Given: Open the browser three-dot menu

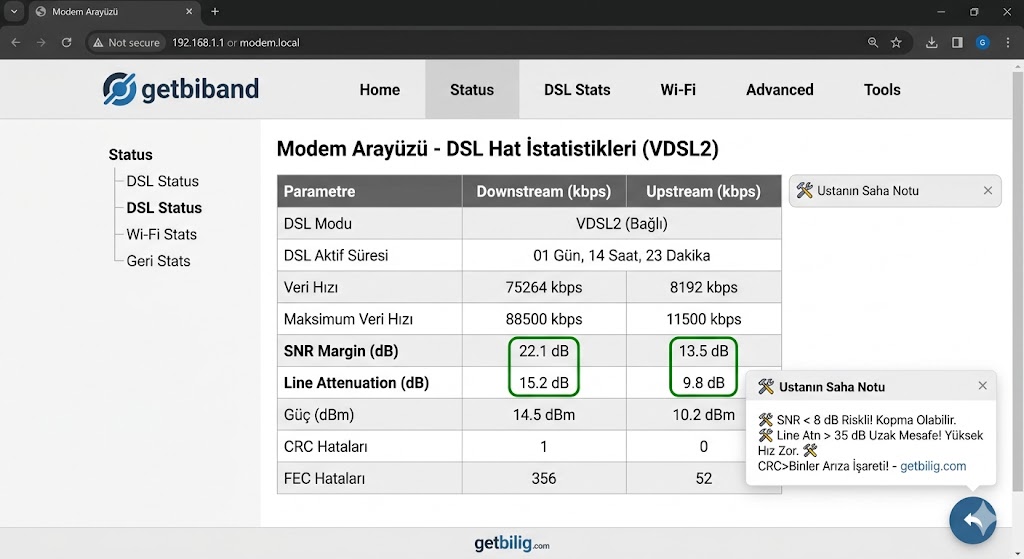Looking at the screenshot, I should (x=1008, y=42).
